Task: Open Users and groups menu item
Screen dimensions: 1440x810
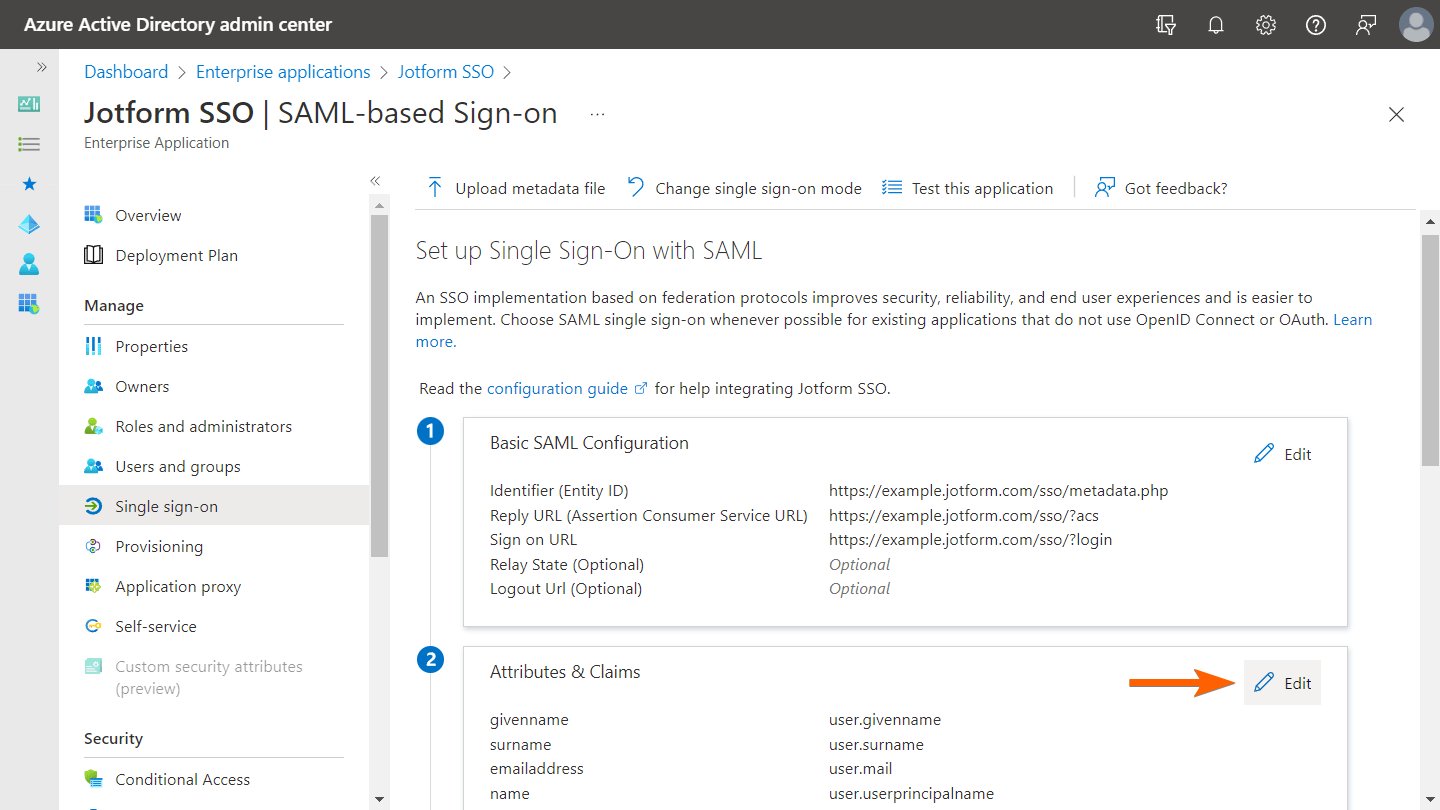Action: [177, 466]
